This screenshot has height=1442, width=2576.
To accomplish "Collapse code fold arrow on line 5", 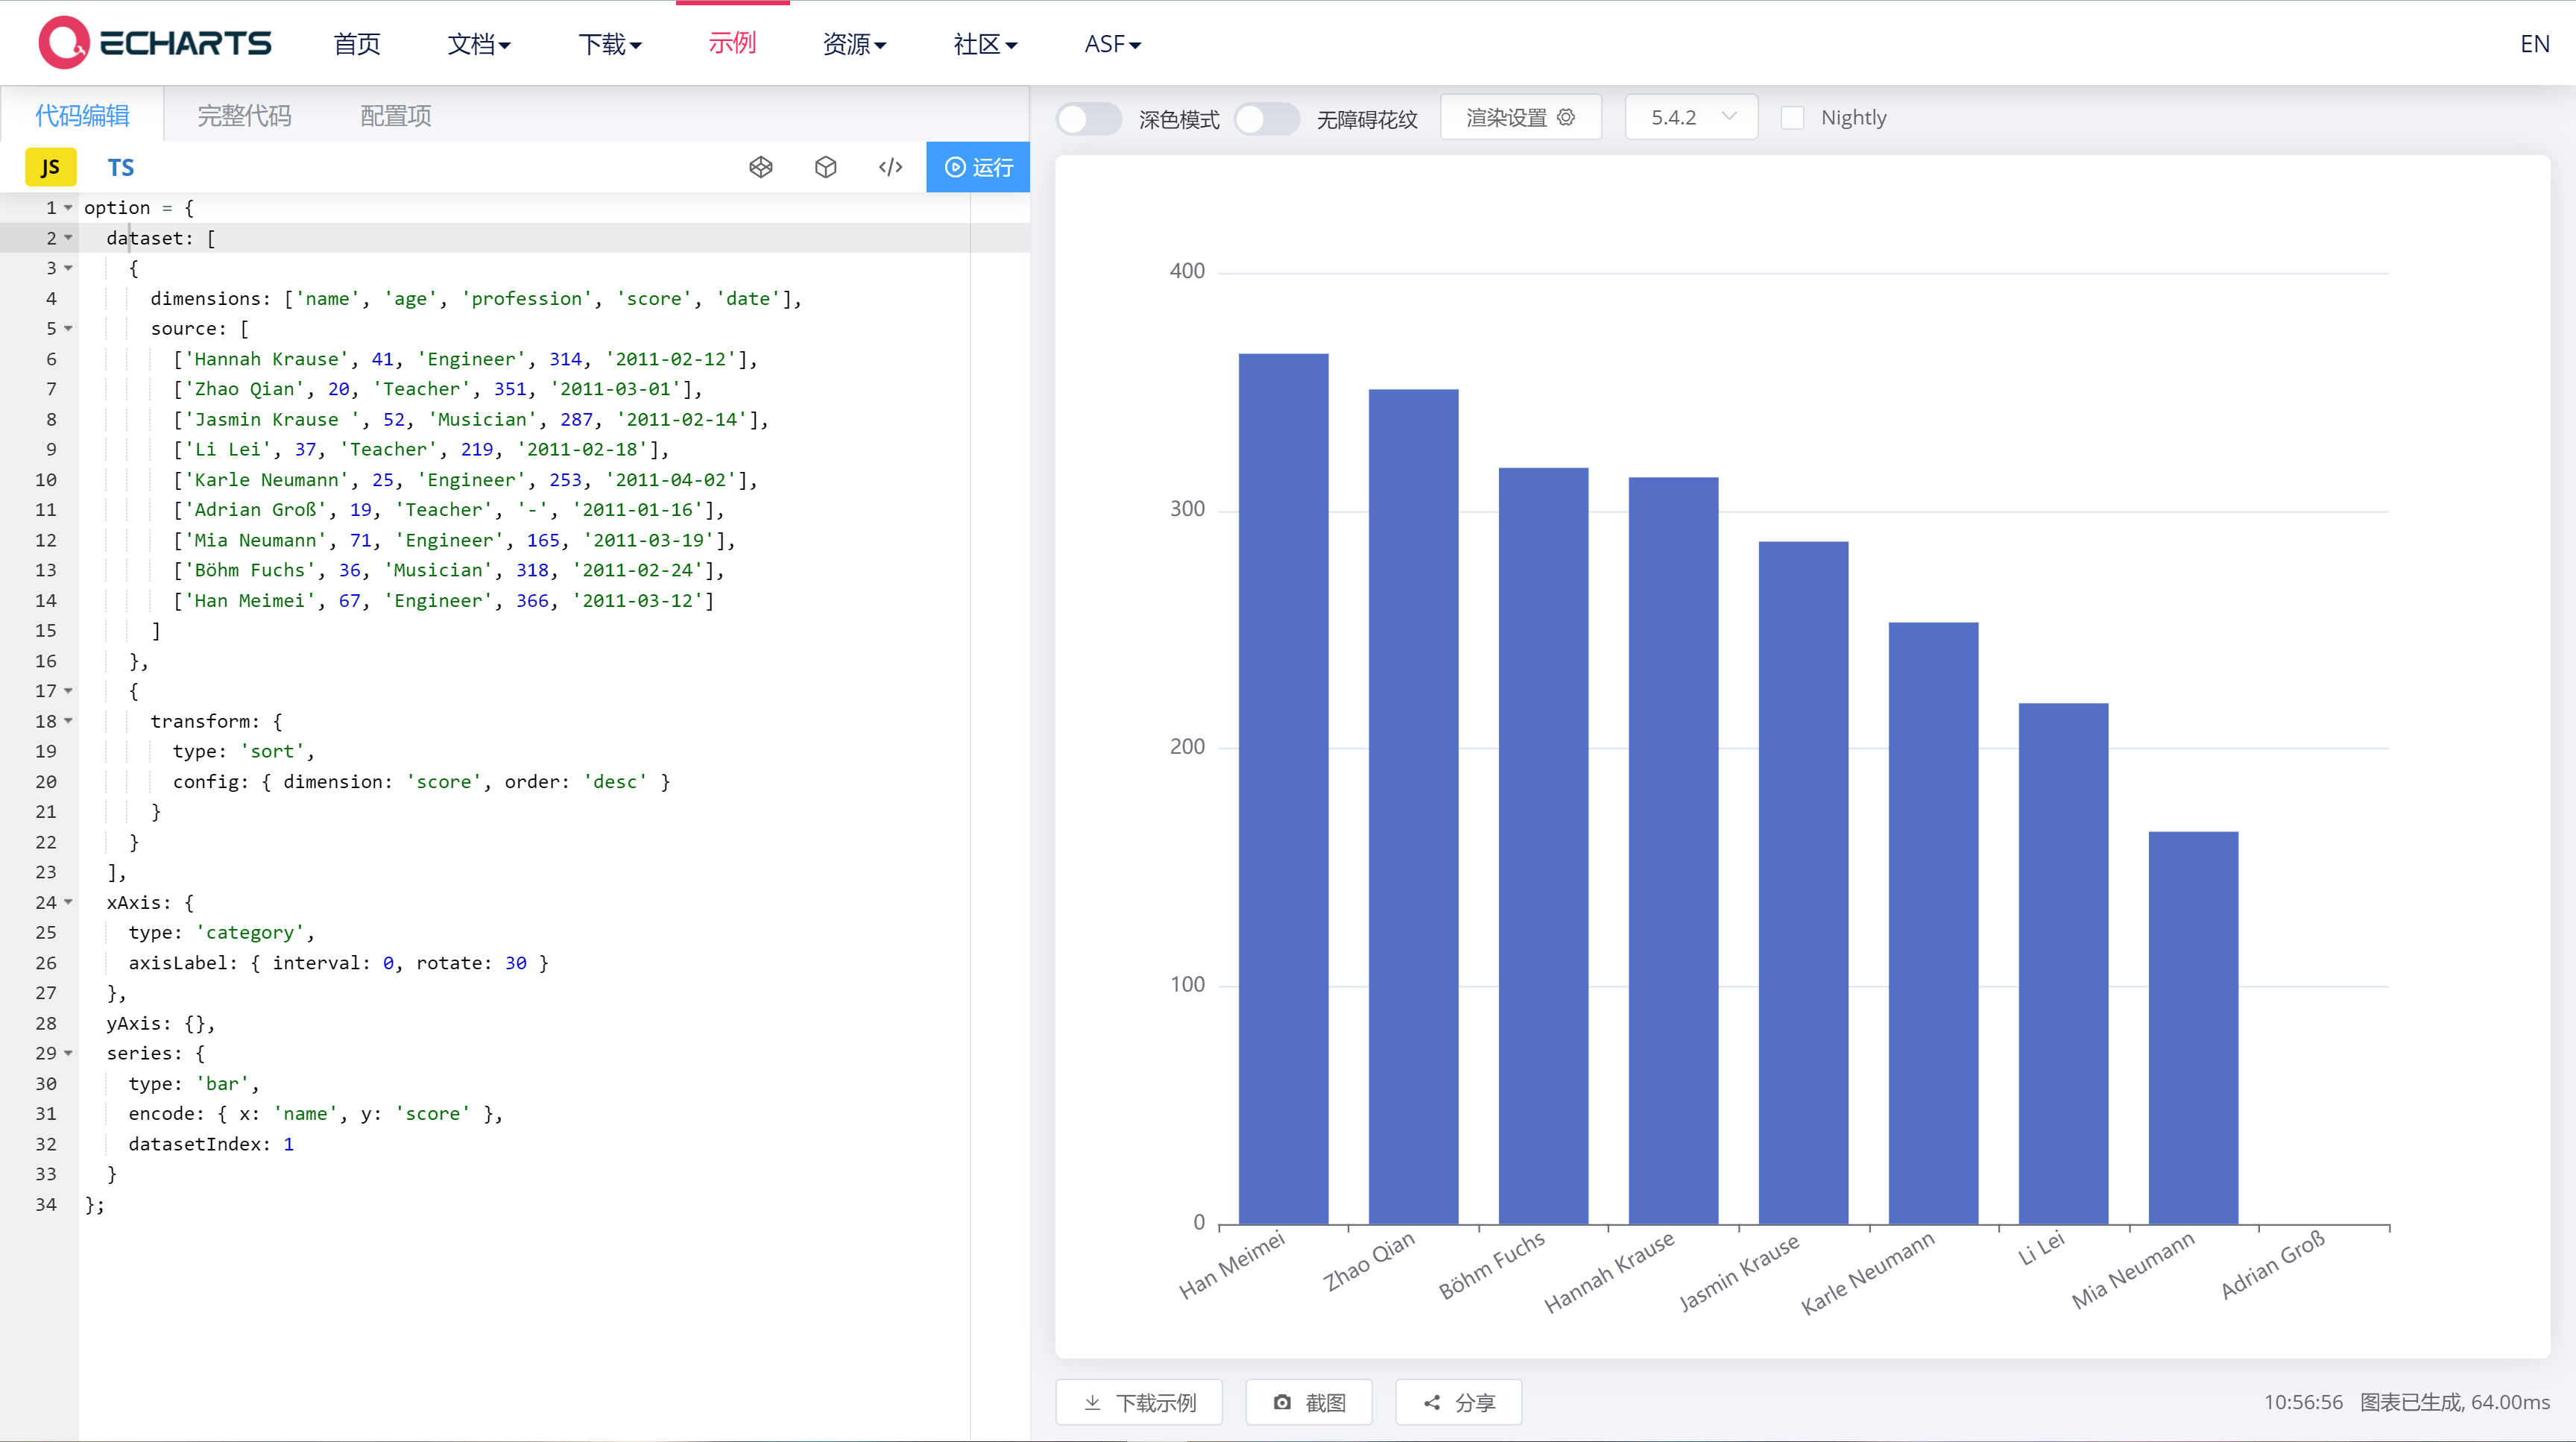I will [68, 328].
